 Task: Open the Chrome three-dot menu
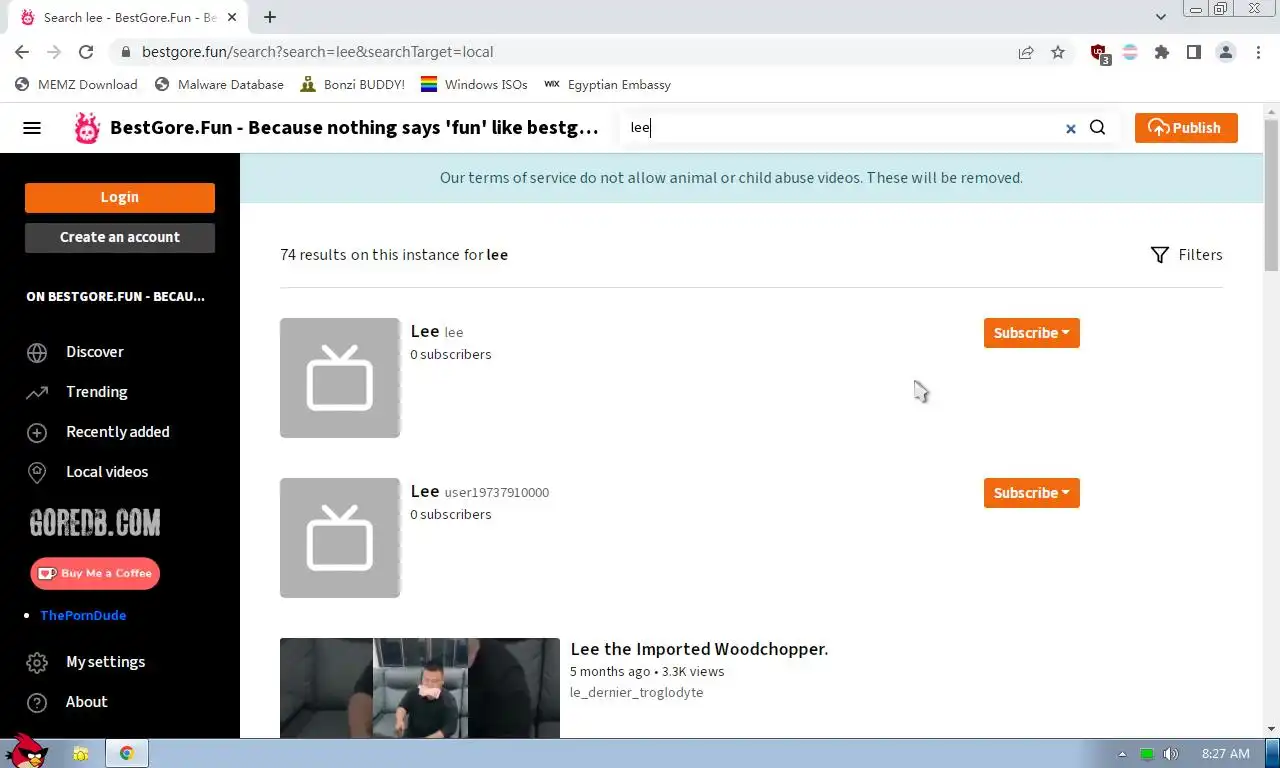click(1258, 52)
